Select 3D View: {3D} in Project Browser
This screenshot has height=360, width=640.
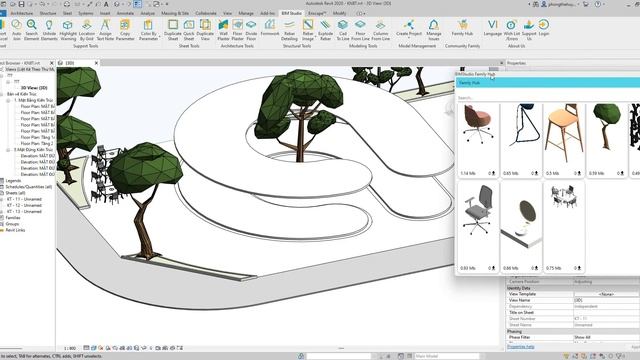point(34,88)
